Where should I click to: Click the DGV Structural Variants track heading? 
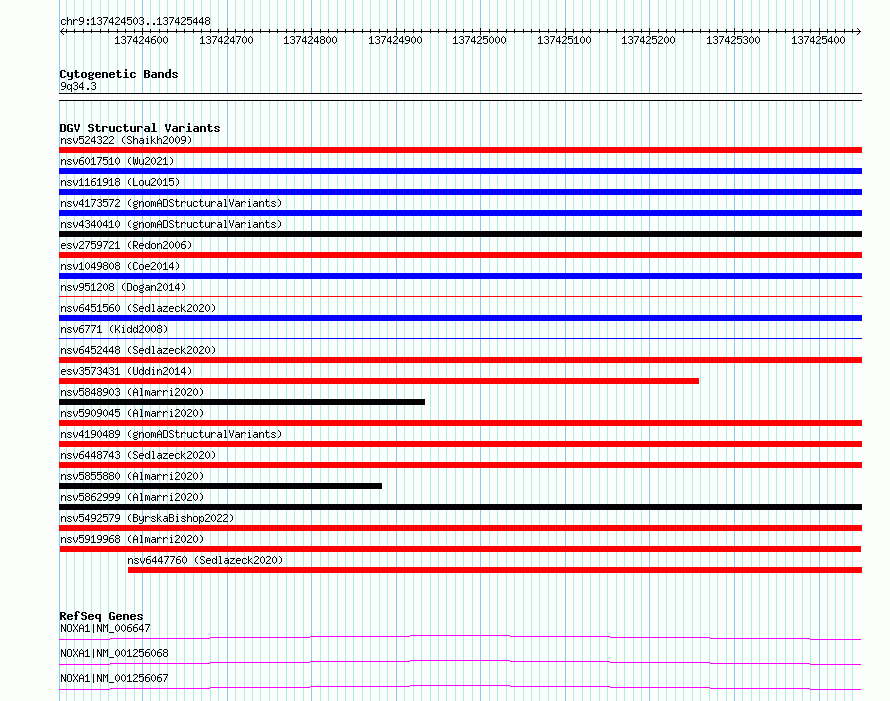click(x=140, y=128)
